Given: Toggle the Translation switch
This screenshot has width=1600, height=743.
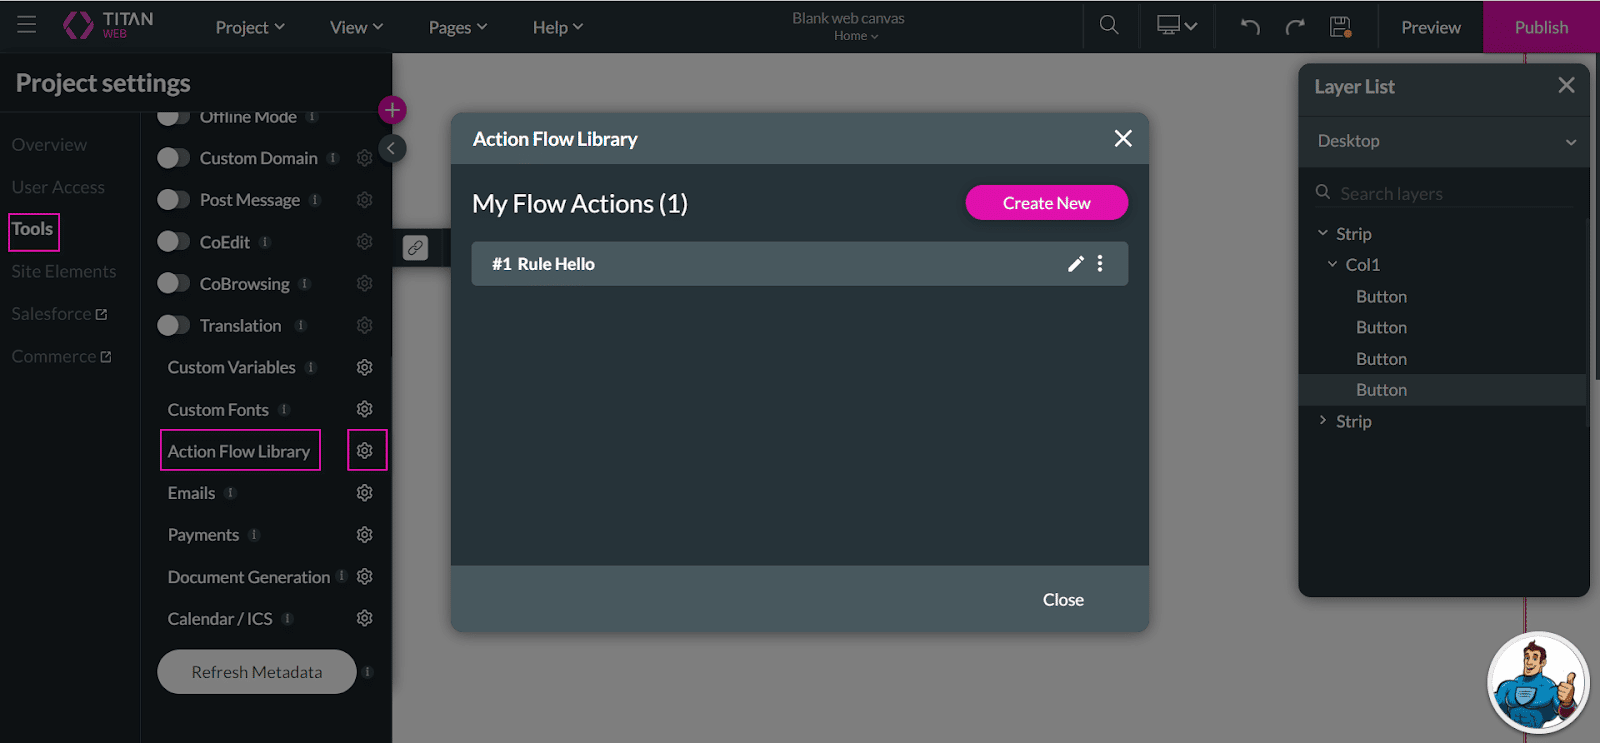Looking at the screenshot, I should click(x=173, y=326).
